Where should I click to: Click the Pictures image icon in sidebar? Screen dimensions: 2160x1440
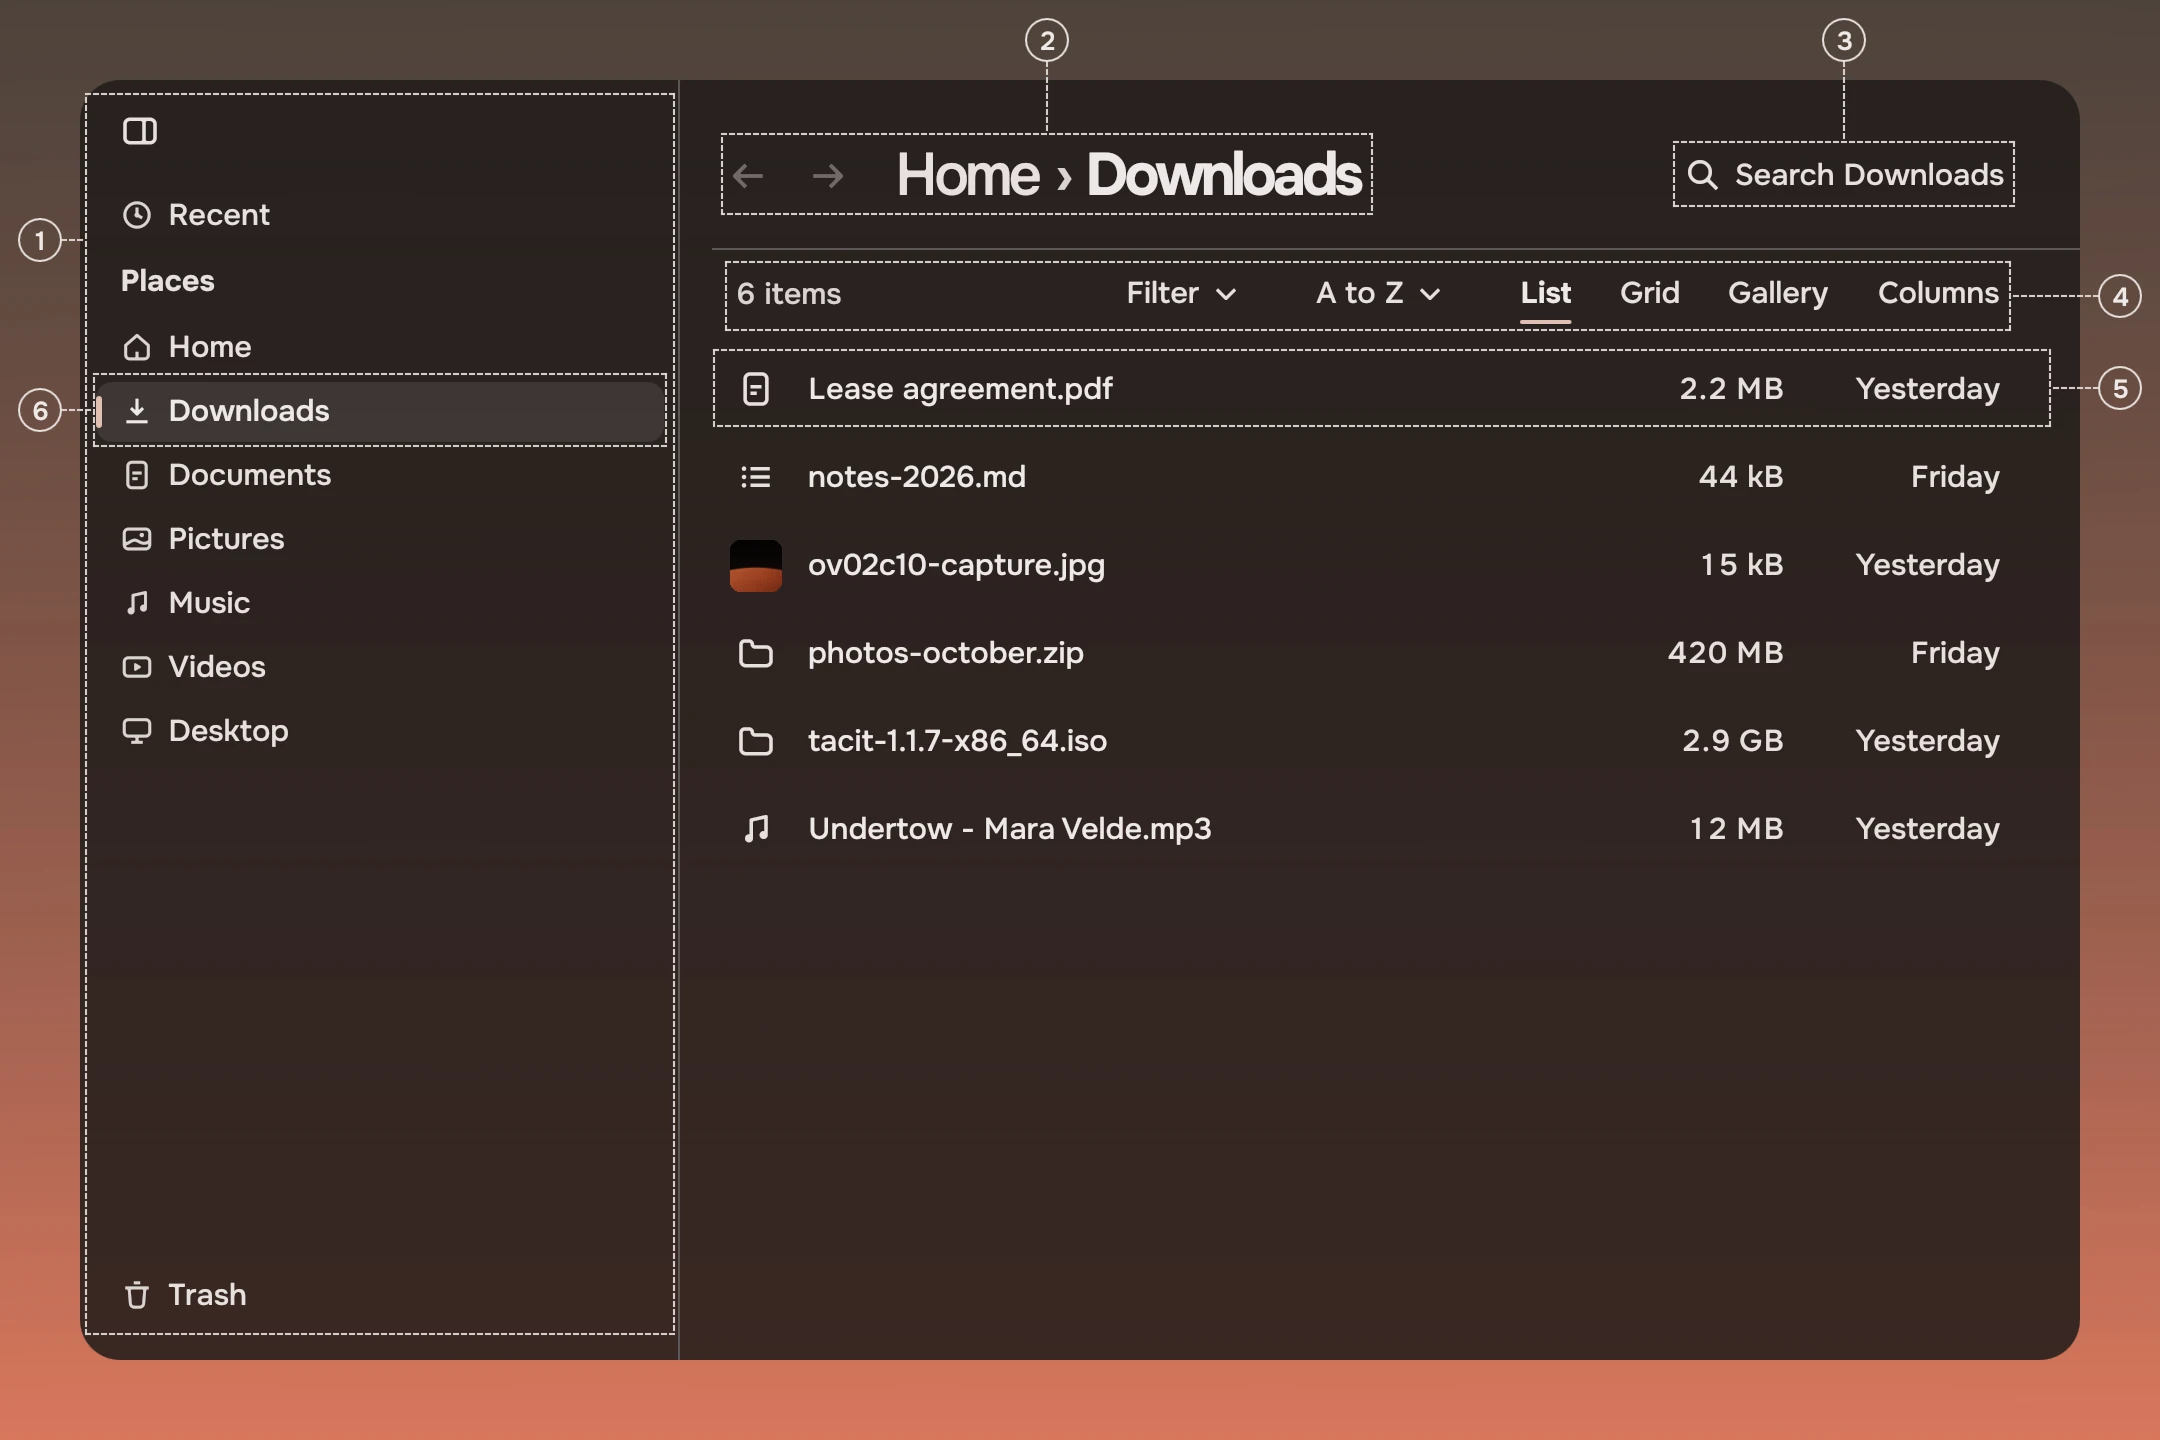click(137, 539)
